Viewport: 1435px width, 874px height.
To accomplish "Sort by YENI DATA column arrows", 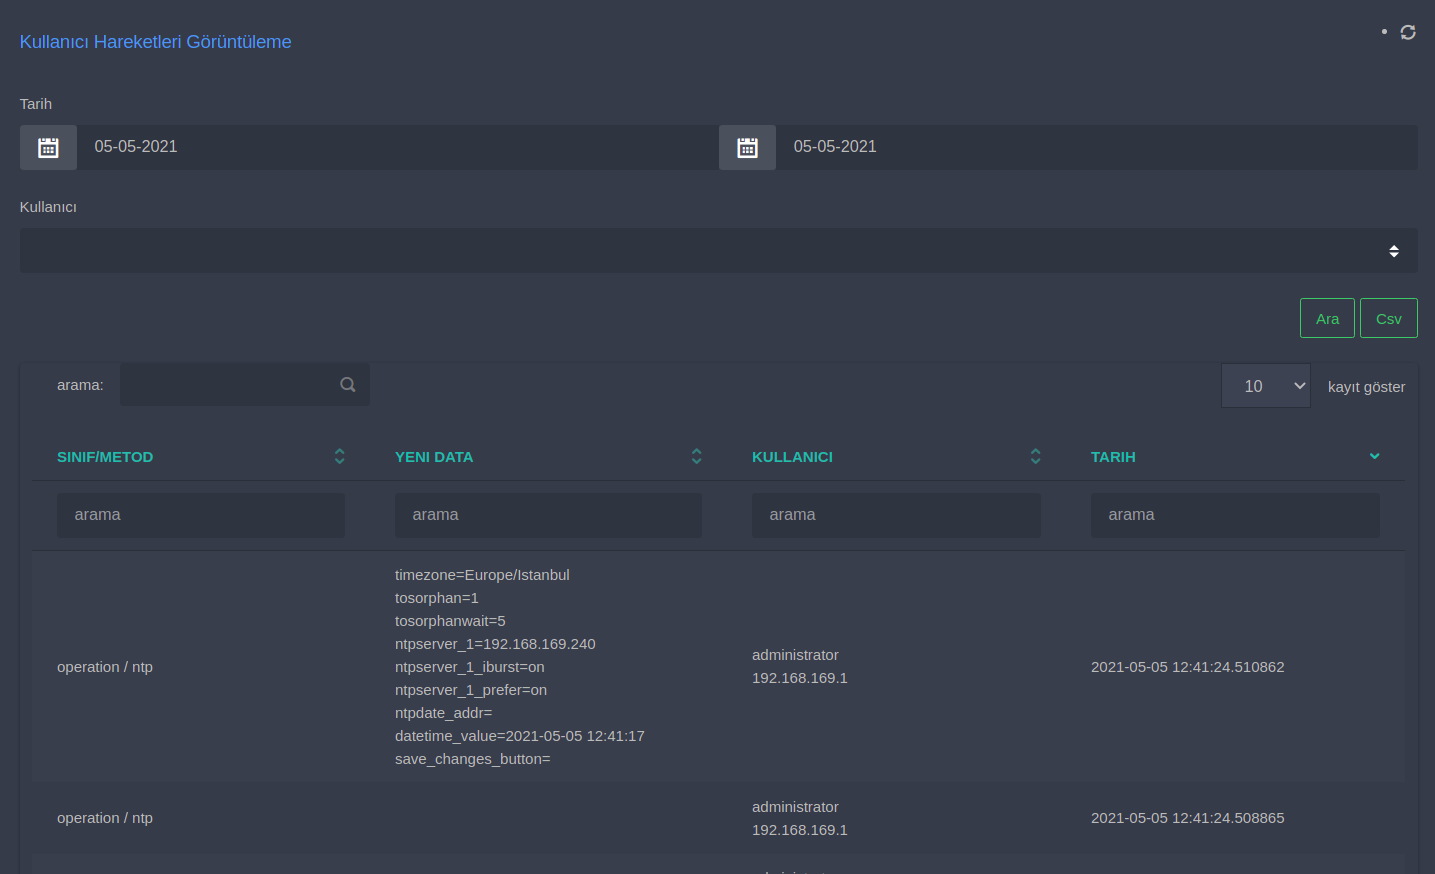I will click(x=696, y=456).
